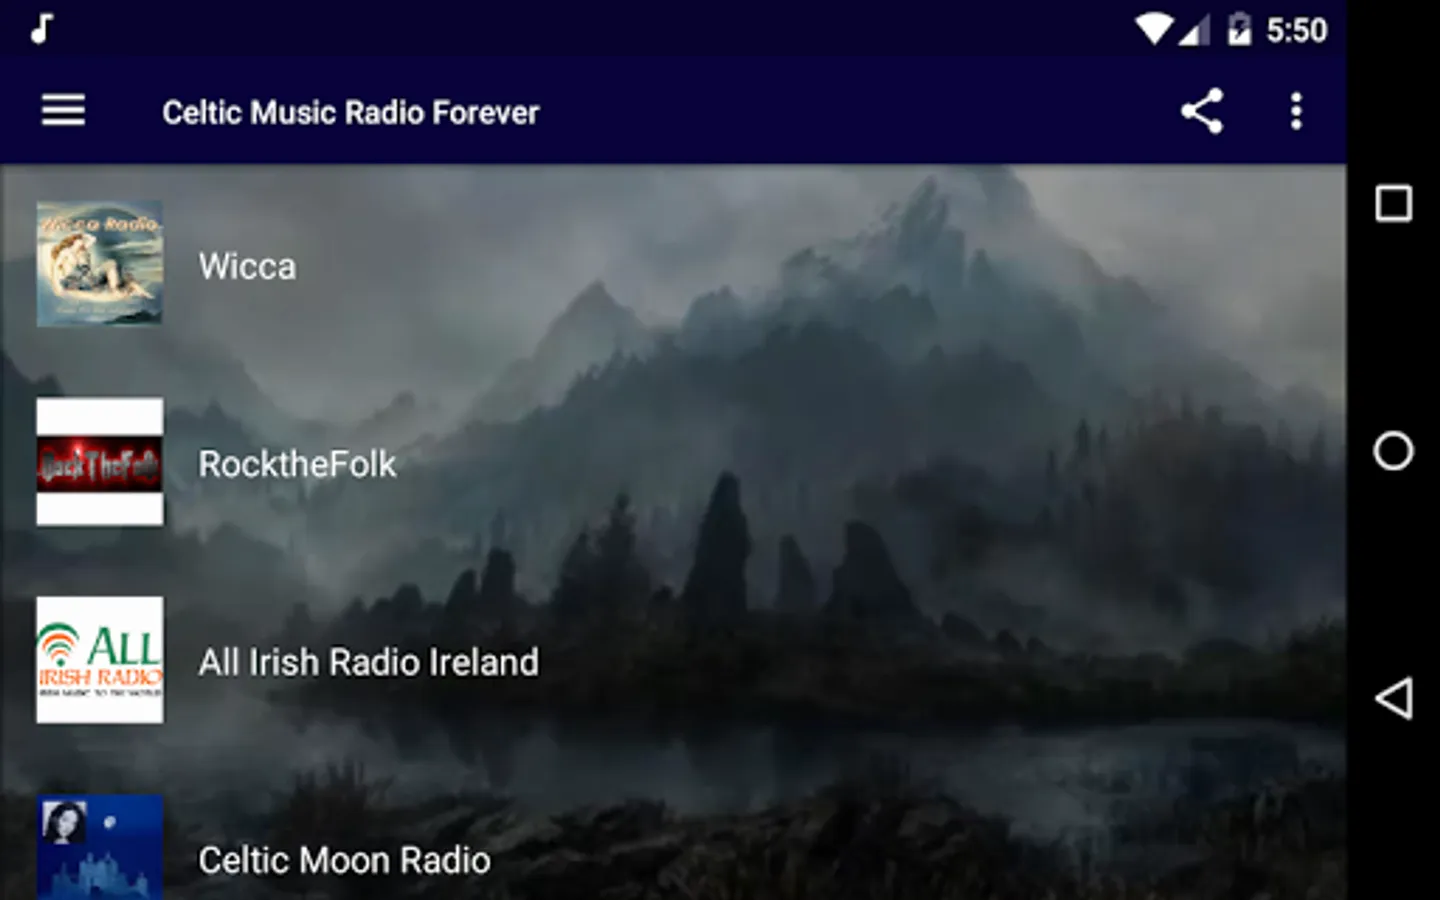The width and height of the screenshot is (1440, 900).
Task: Tap the Wi-Fi status icon
Action: click(1154, 29)
